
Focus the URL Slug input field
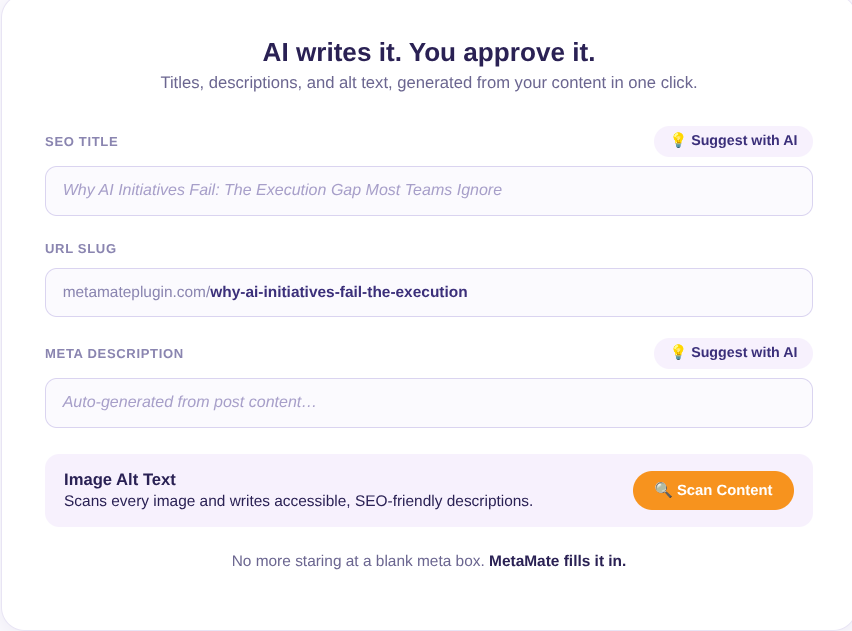pyautogui.click(x=429, y=292)
